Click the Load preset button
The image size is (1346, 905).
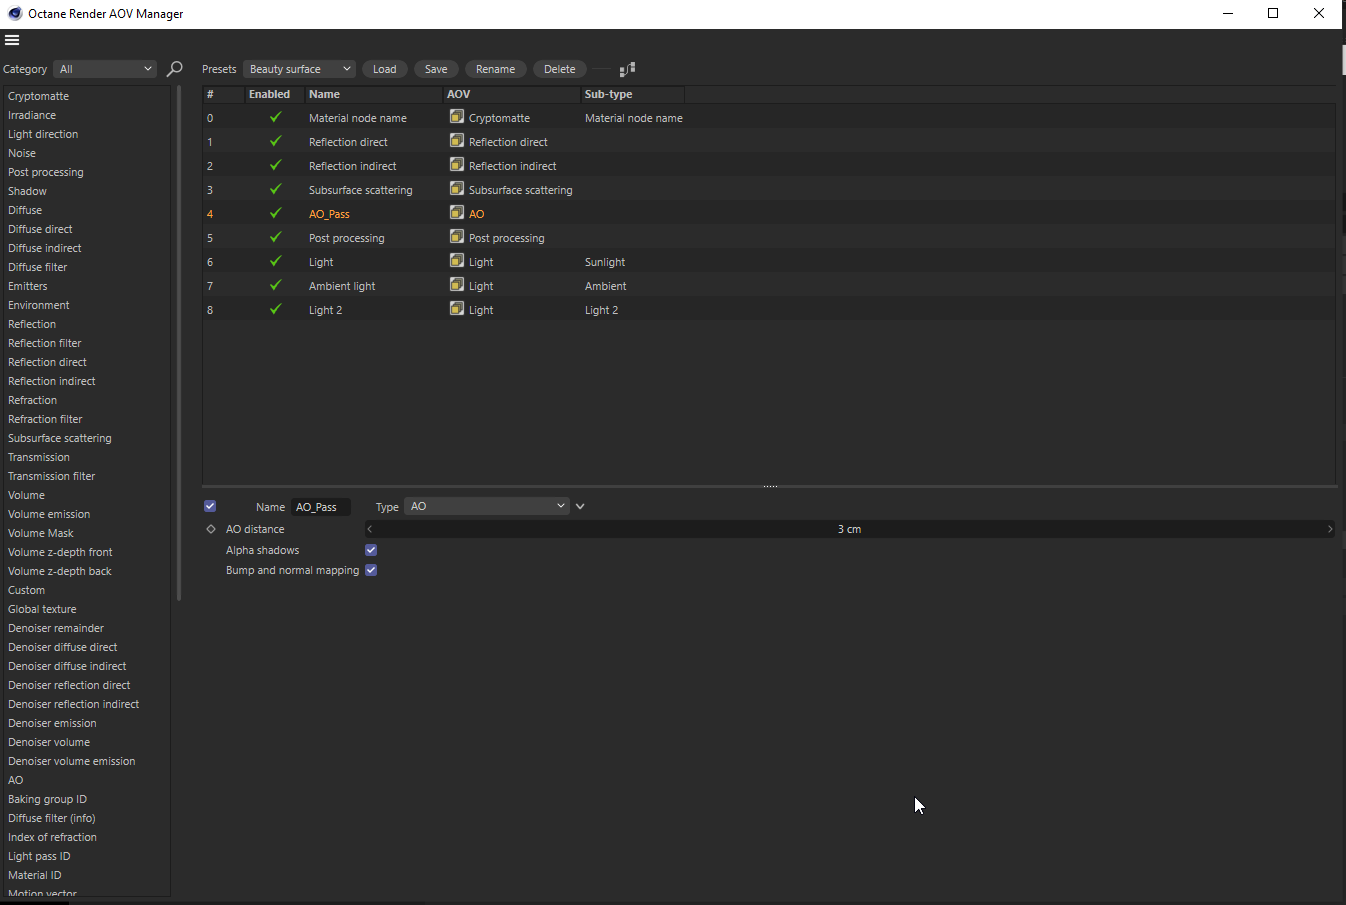click(x=385, y=69)
